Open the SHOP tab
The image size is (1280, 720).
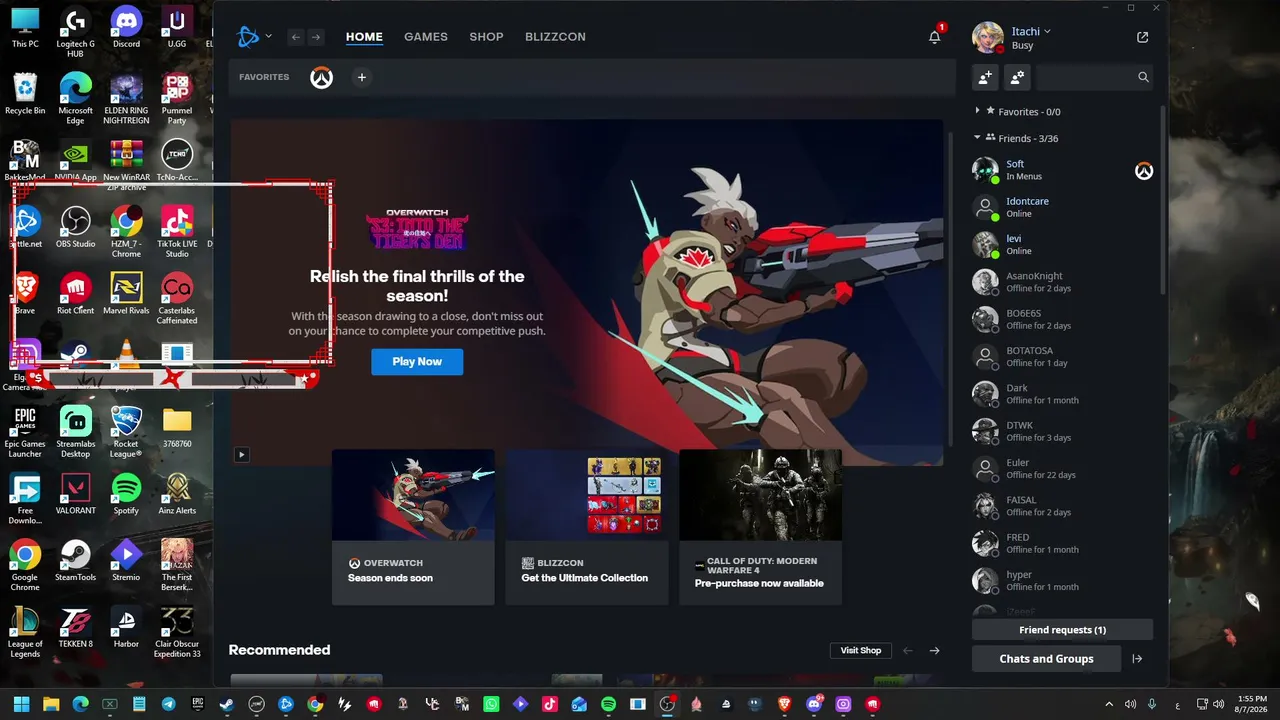(x=486, y=37)
